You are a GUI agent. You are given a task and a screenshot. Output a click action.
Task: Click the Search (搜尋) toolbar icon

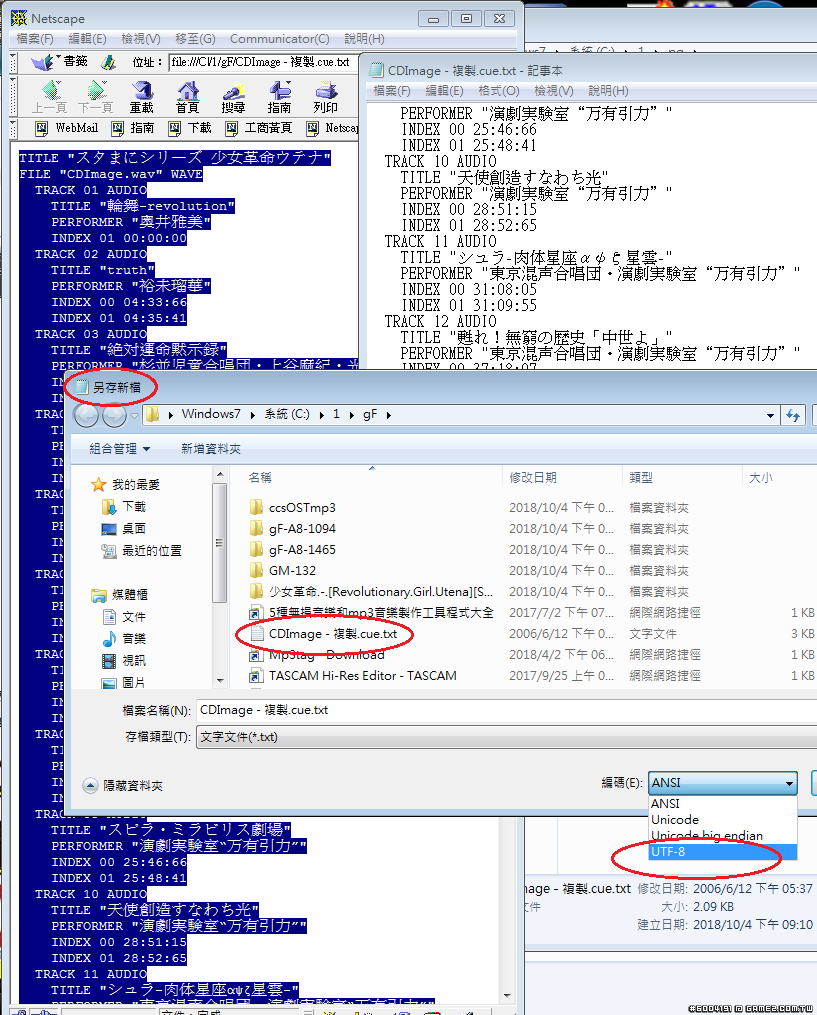pyautogui.click(x=233, y=97)
